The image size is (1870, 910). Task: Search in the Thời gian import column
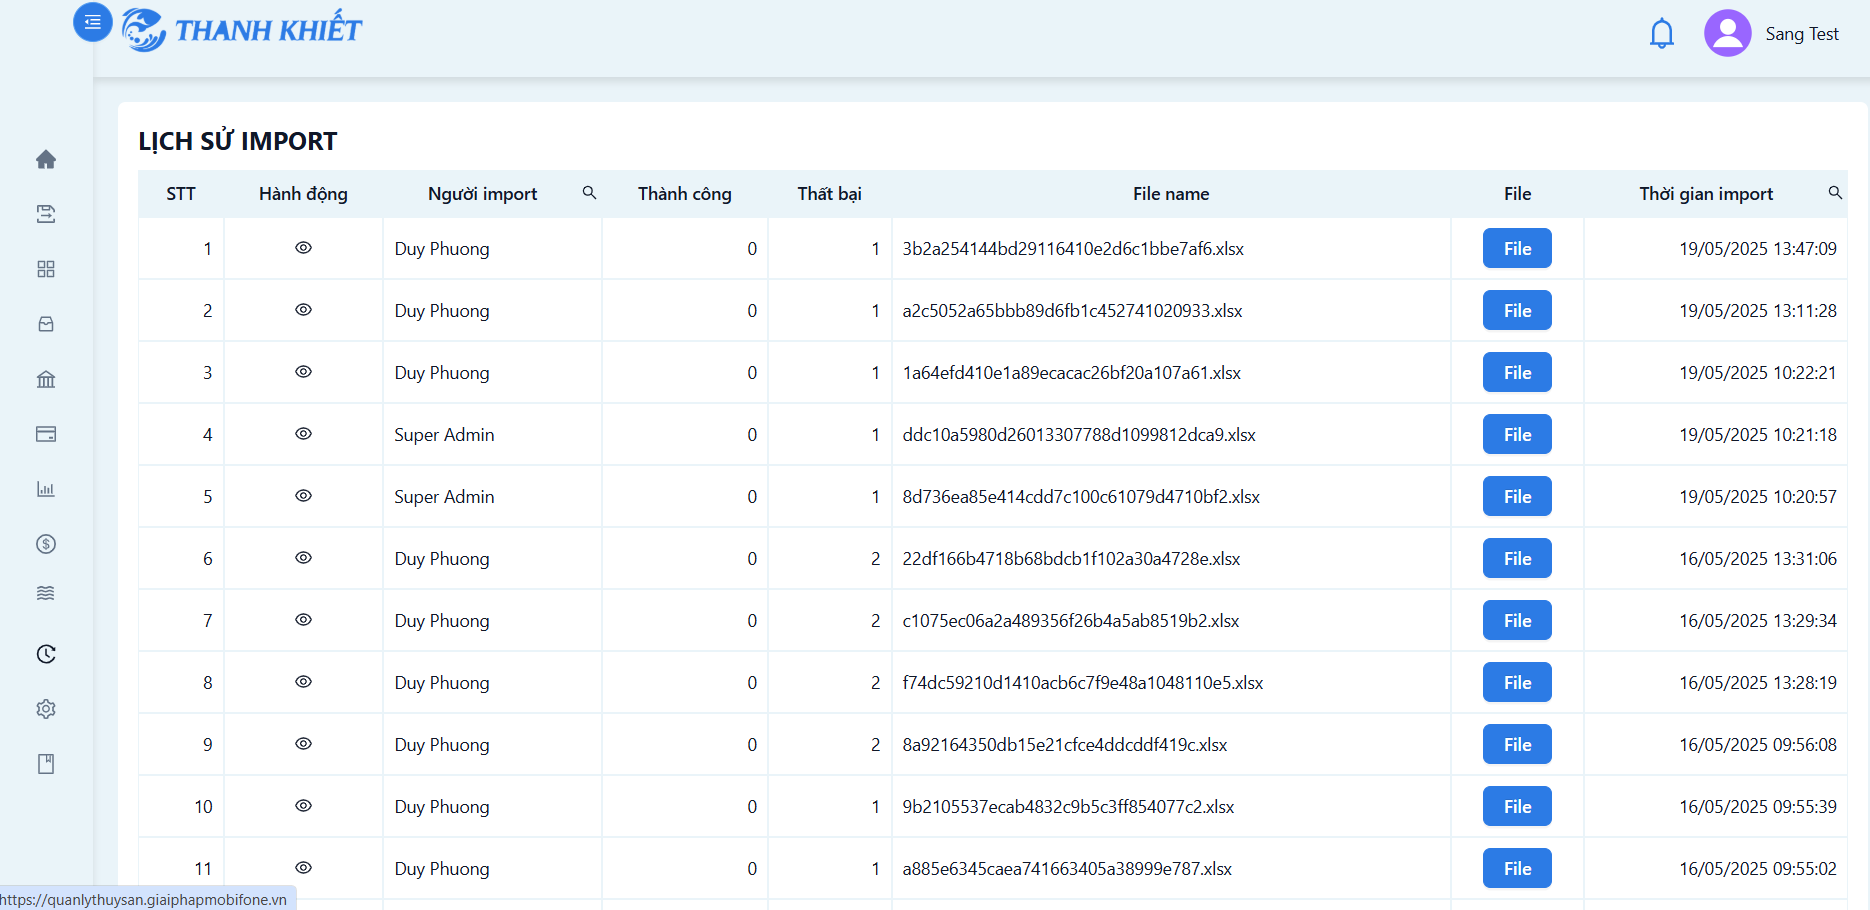[x=1835, y=192]
